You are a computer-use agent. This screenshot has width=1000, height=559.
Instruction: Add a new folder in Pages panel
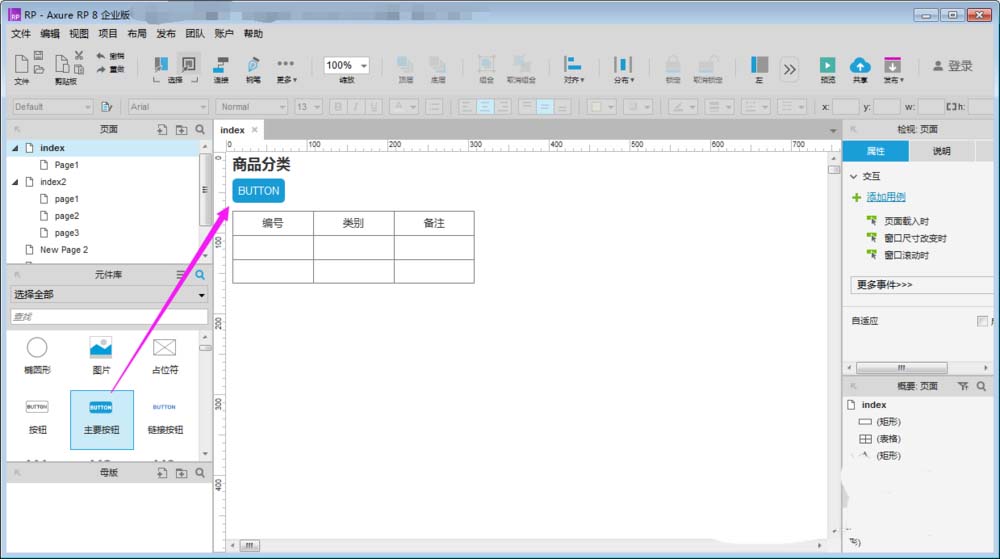(x=181, y=129)
